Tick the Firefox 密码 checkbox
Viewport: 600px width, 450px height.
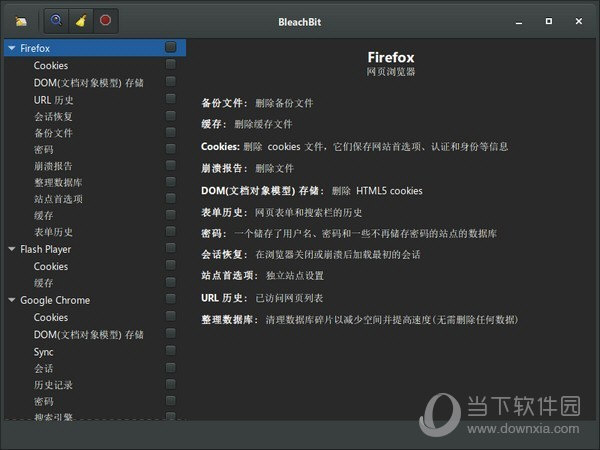click(x=171, y=148)
